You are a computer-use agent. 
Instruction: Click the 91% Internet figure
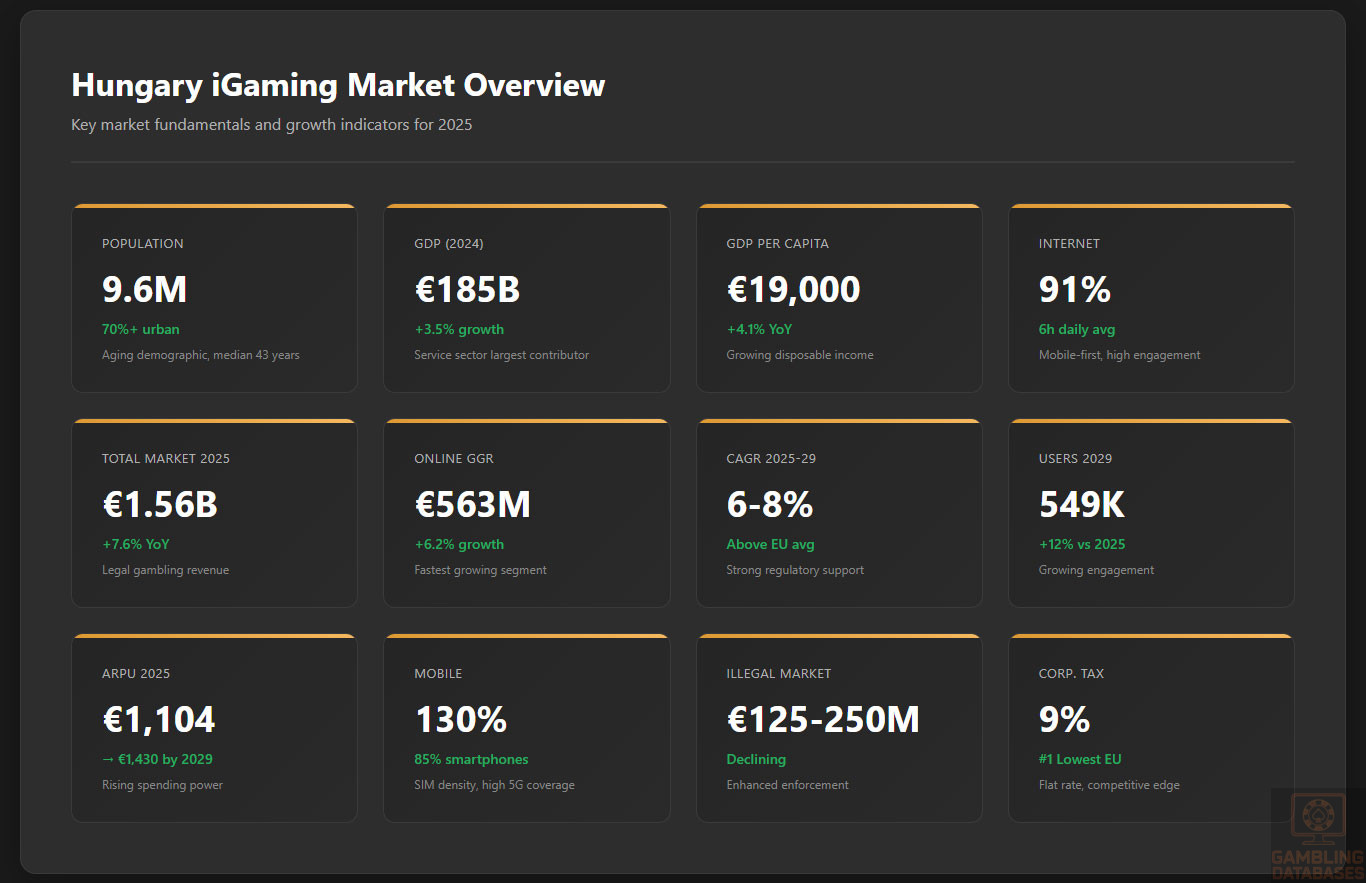(1075, 289)
